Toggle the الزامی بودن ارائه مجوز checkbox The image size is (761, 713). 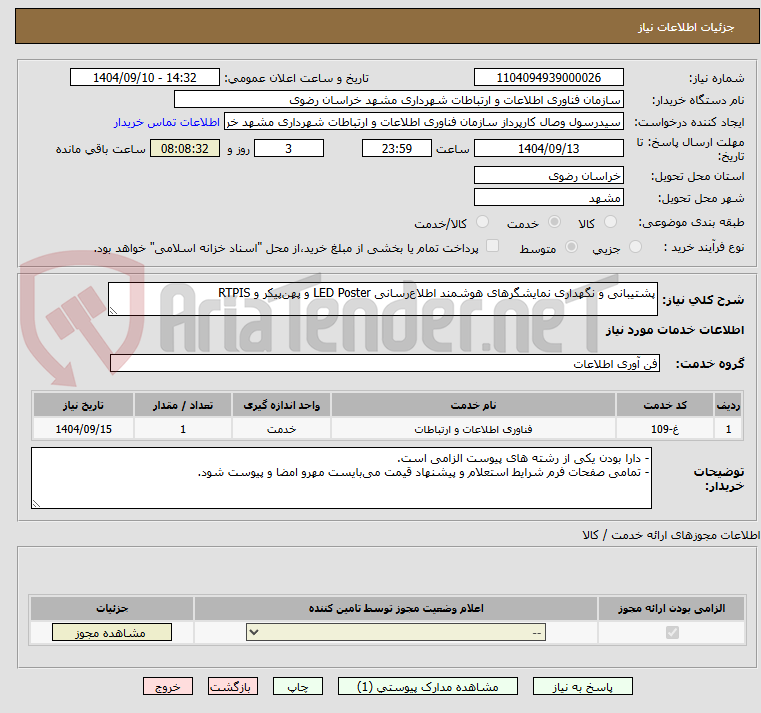[671, 633]
